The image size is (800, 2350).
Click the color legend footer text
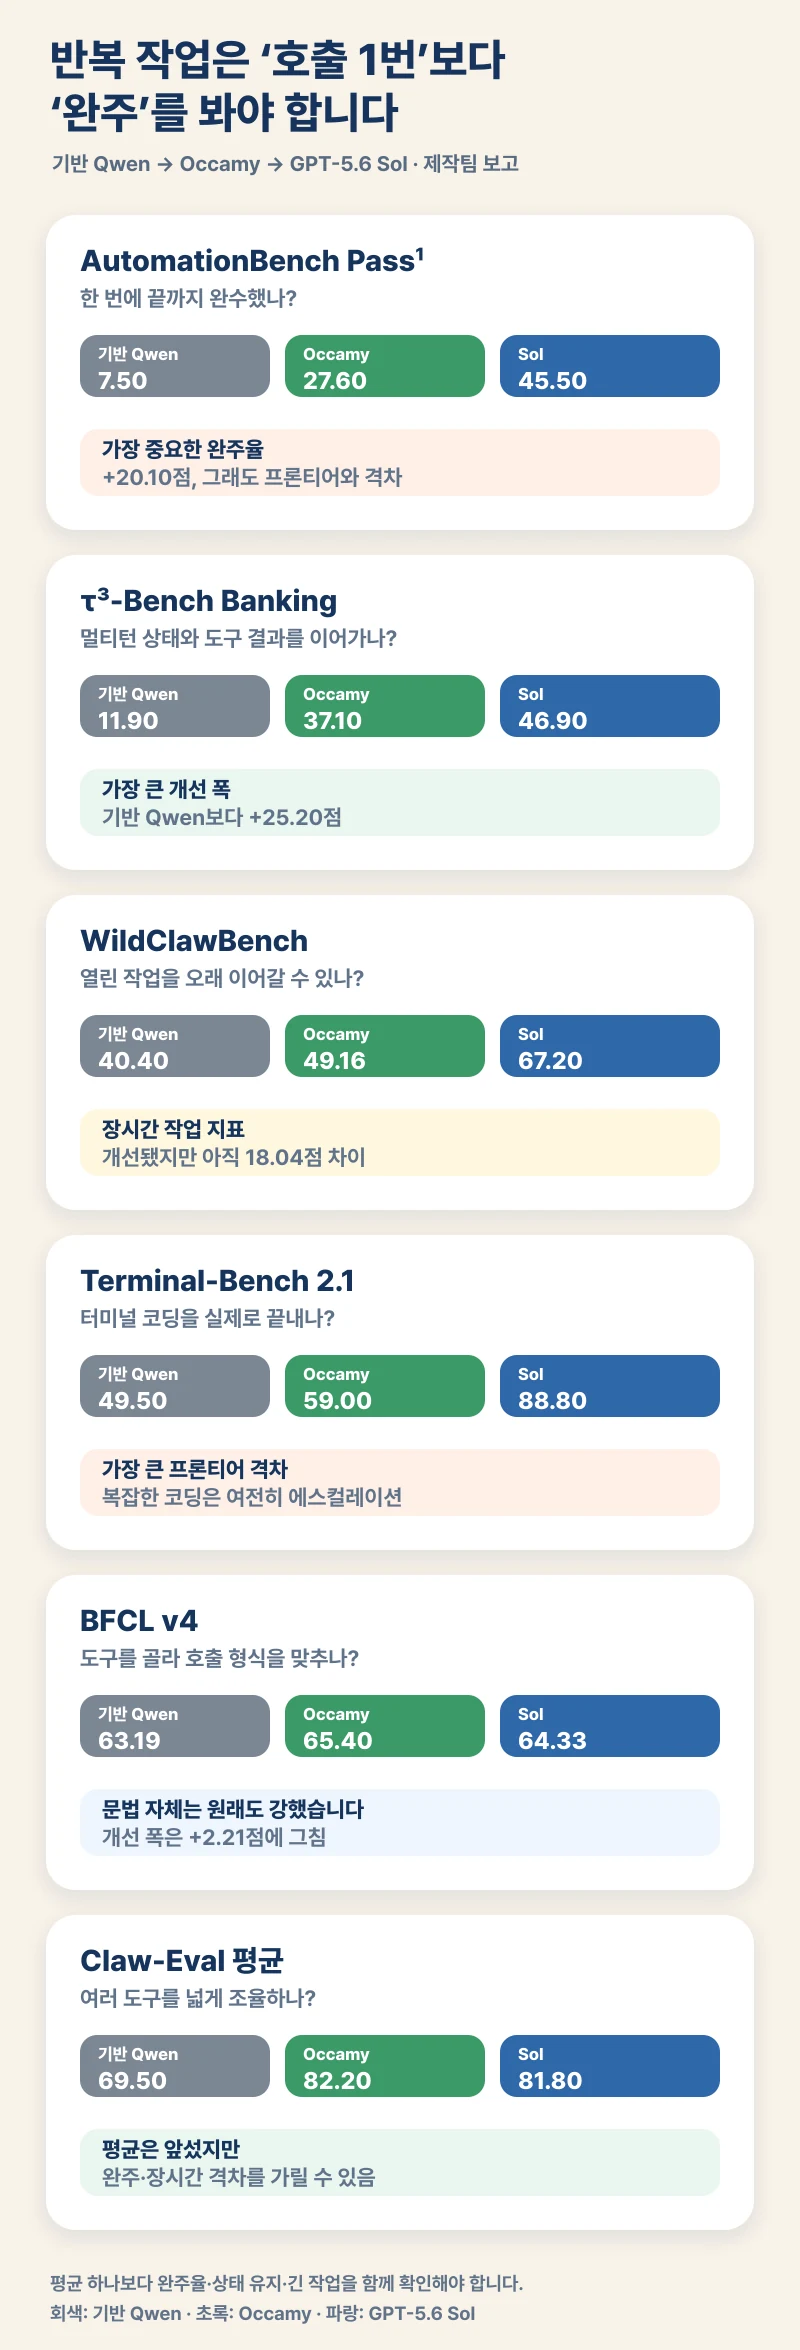point(263,2314)
